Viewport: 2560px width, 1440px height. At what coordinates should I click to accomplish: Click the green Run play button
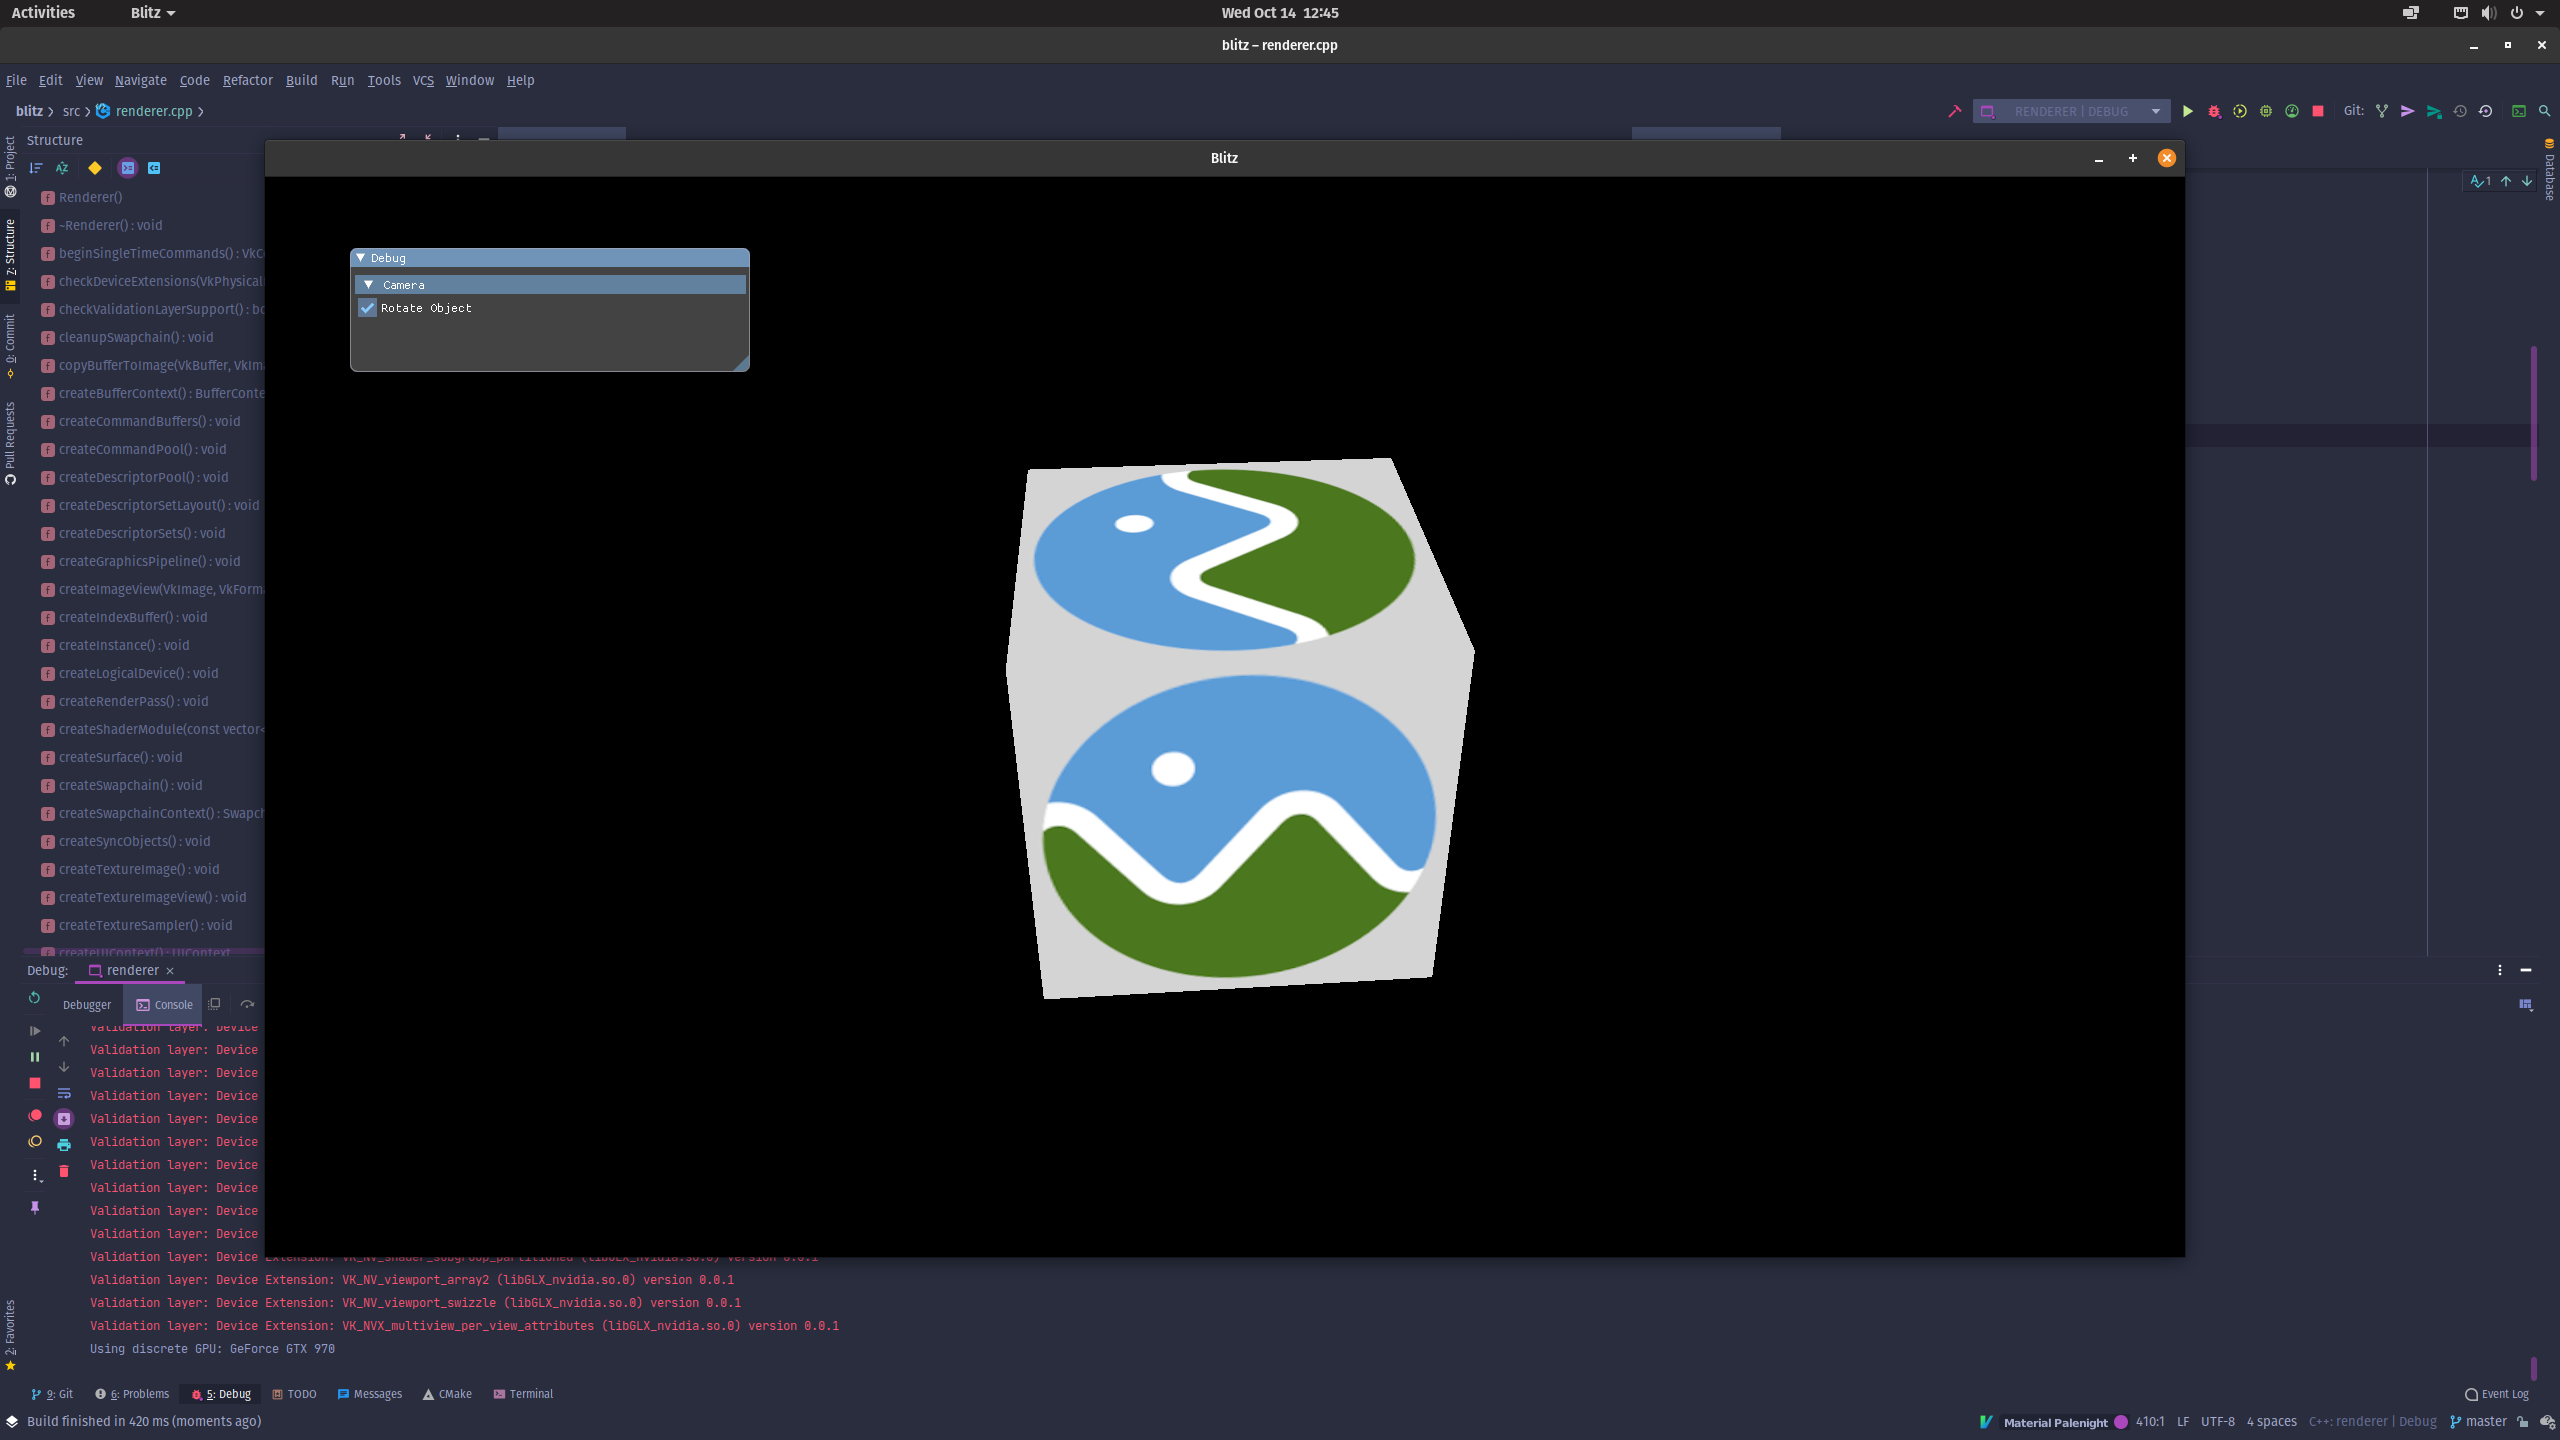click(2187, 111)
